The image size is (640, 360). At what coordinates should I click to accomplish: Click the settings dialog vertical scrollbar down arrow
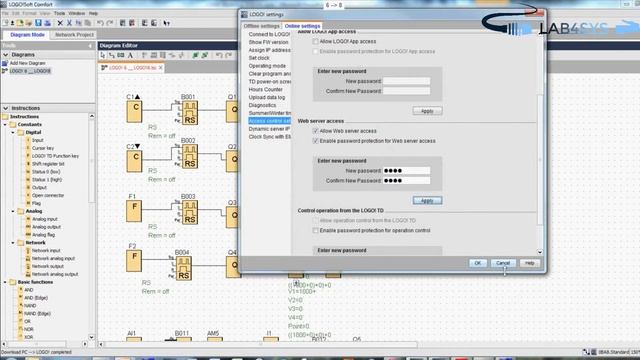tap(540, 252)
